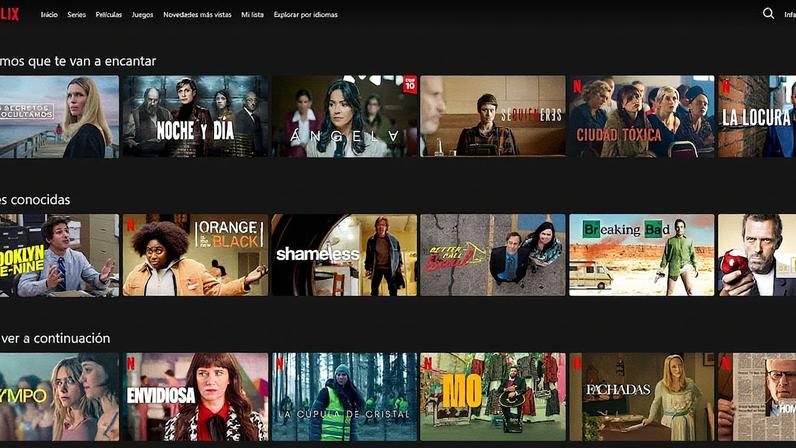Open the Sequieneres title card

point(492,116)
